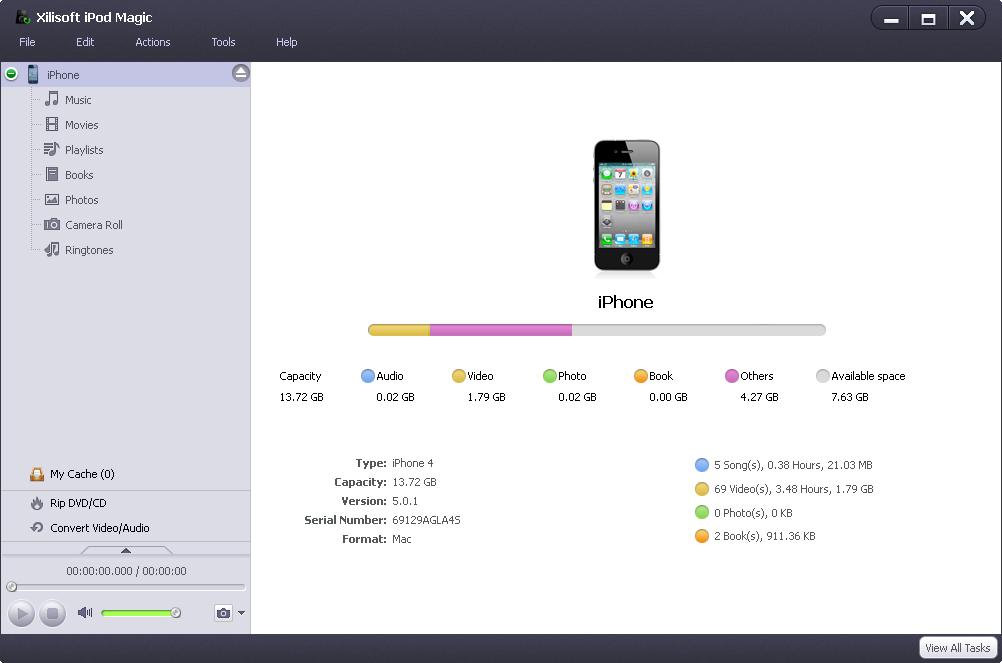Open the Actions menu
Image resolution: width=1002 pixels, height=663 pixels.
point(153,42)
